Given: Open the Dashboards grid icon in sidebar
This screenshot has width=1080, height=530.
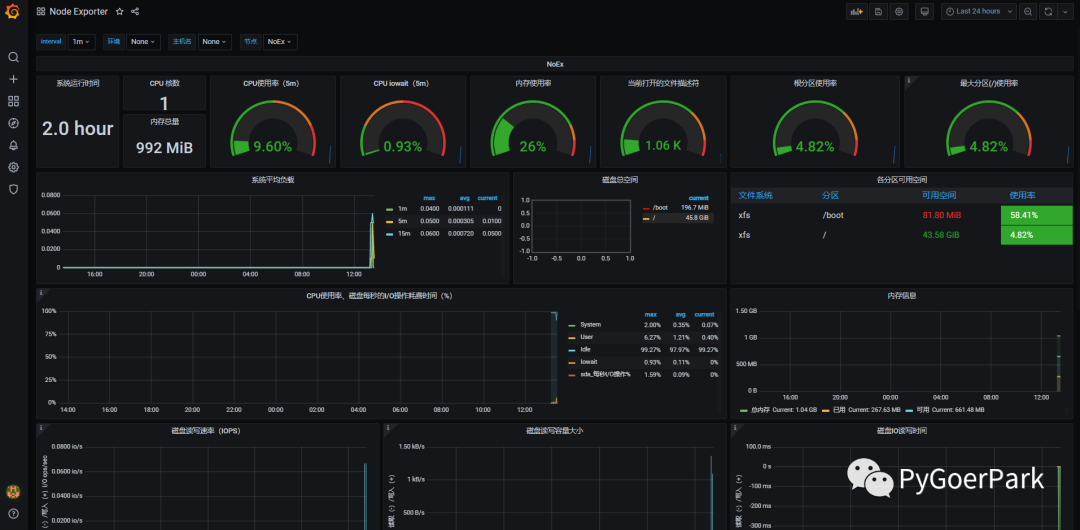Looking at the screenshot, I should [13, 101].
